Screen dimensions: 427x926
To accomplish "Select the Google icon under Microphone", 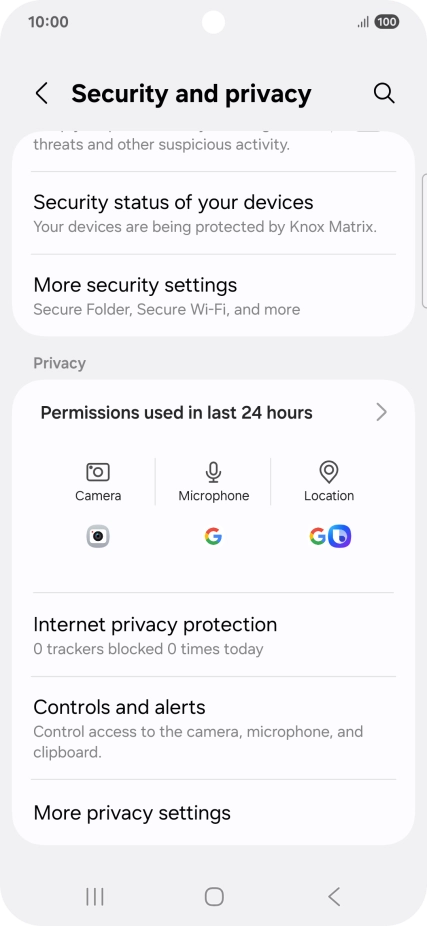I will [213, 536].
